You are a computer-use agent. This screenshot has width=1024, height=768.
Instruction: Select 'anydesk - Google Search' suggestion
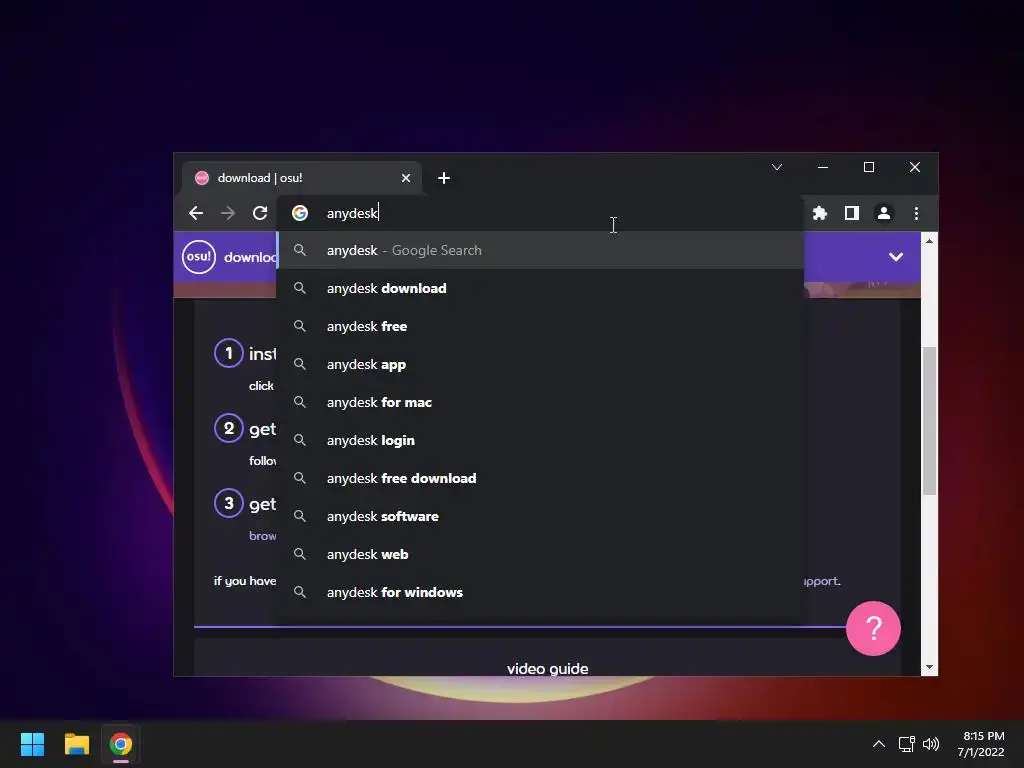[x=540, y=250]
